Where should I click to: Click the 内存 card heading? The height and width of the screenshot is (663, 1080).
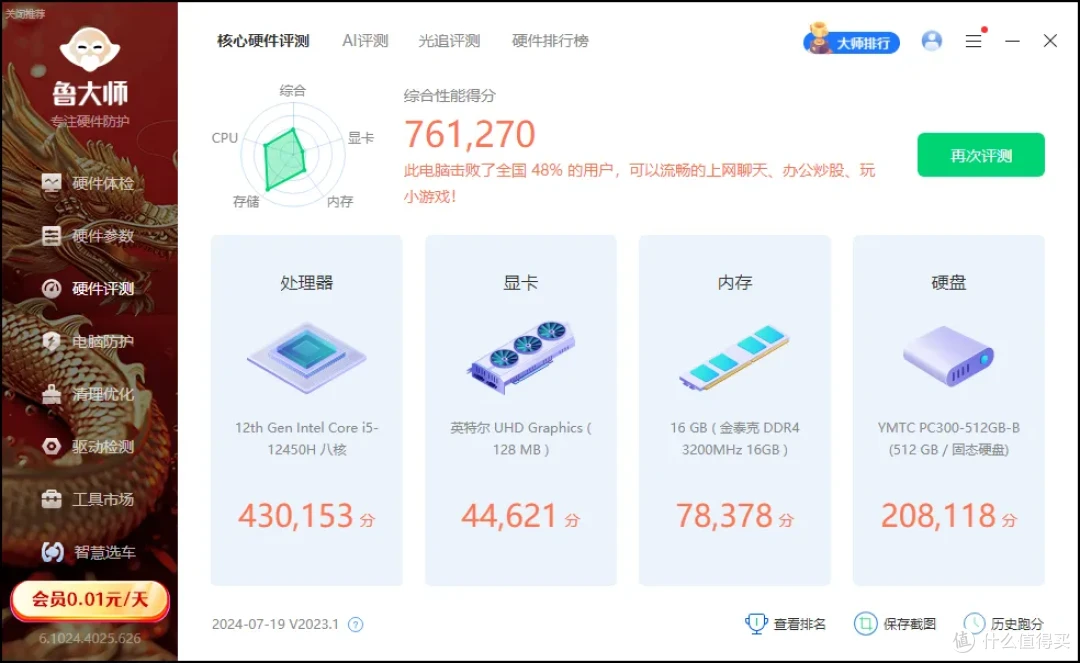pos(734,283)
